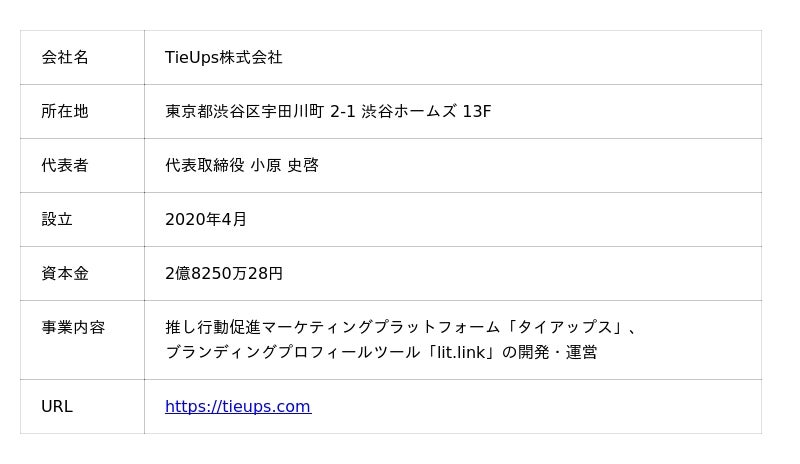Click the lit.link text in business description

[x=461, y=352]
